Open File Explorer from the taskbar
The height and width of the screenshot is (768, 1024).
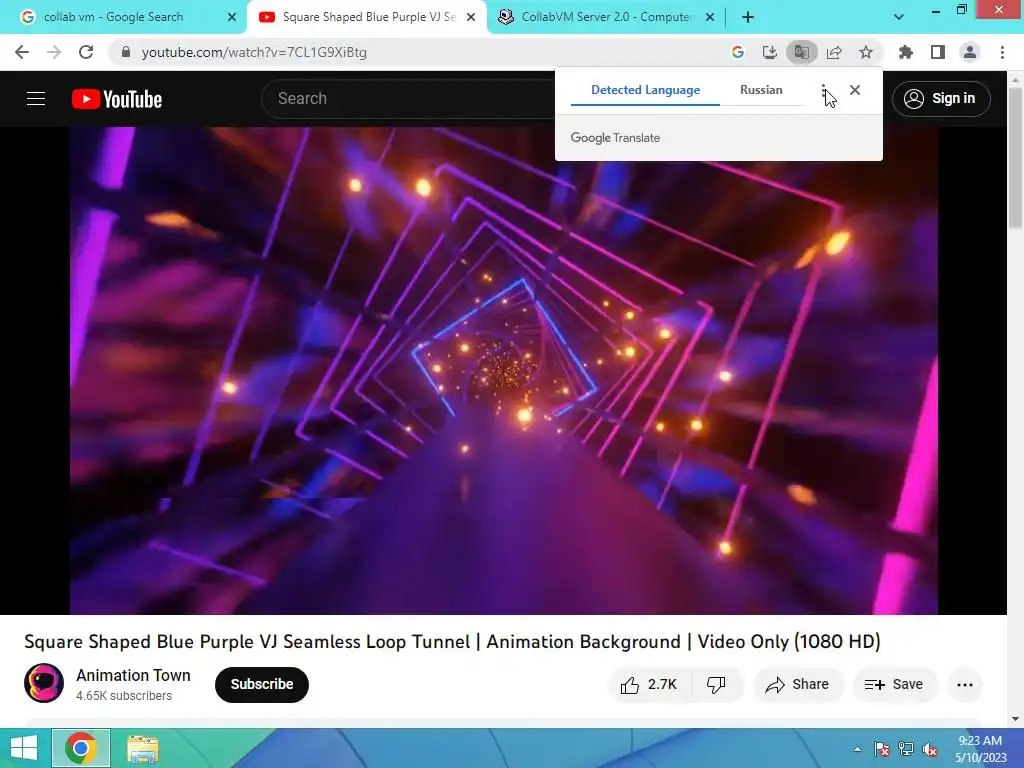142,748
